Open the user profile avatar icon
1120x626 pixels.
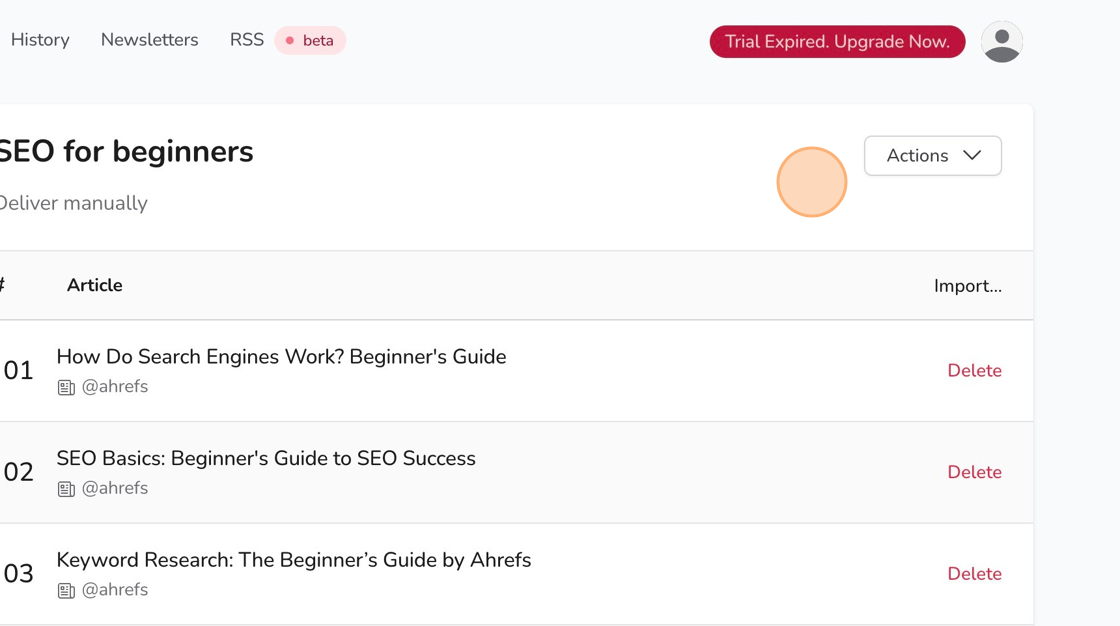pyautogui.click(x=1001, y=41)
